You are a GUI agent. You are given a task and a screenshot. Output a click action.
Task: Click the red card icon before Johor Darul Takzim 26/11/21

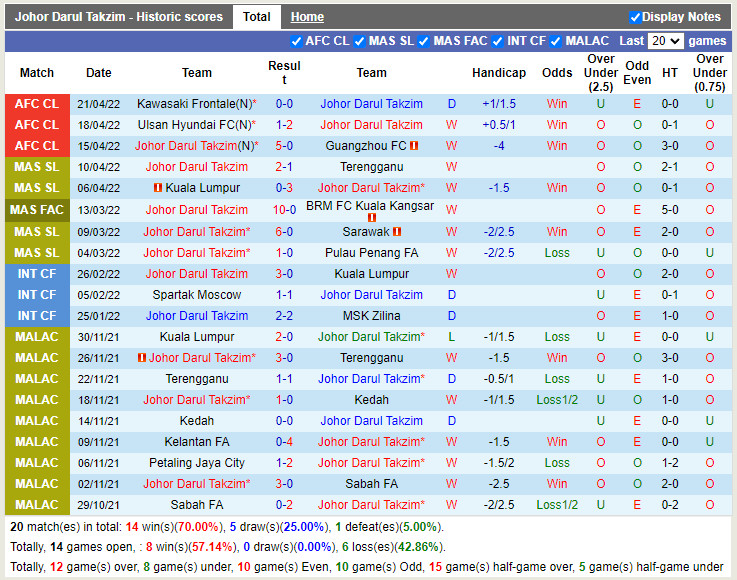(x=141, y=358)
